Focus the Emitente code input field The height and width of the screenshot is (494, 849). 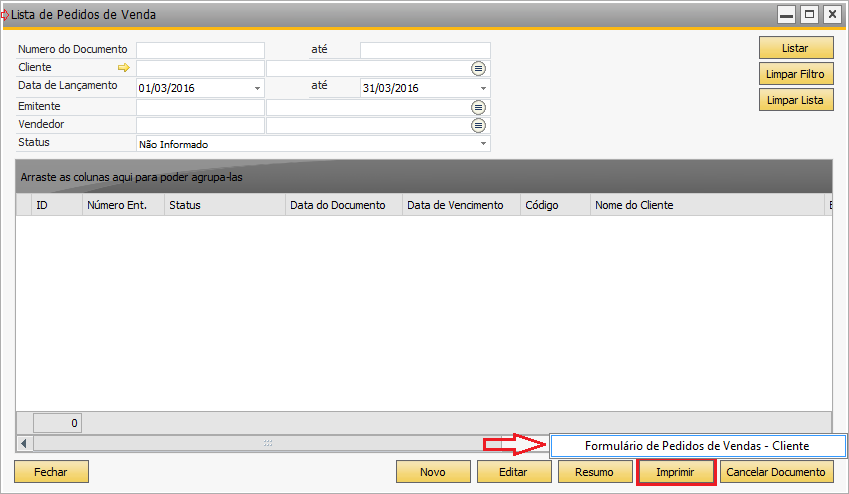tap(200, 107)
